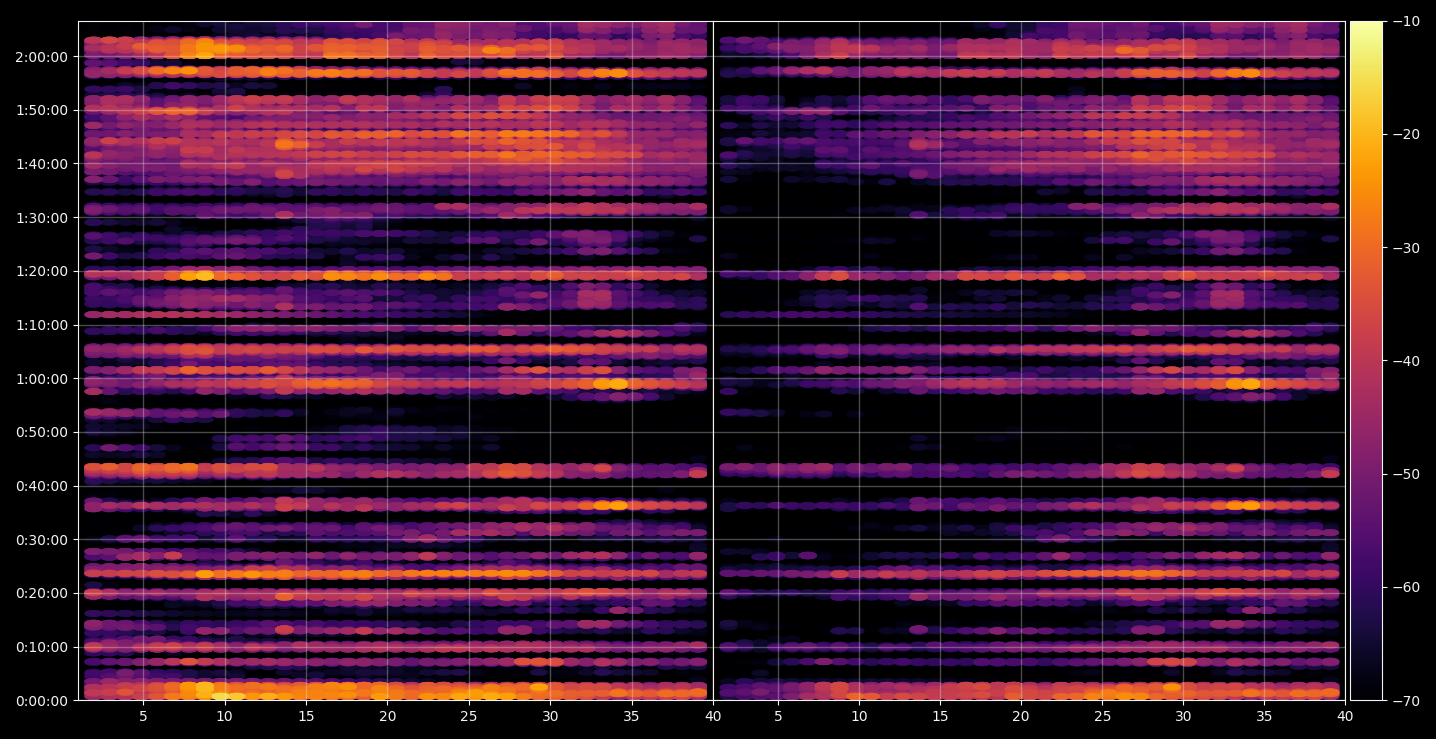The height and width of the screenshot is (739, 1436).
Task: Click x-axis label 25 under the left heatmap
Action: click(x=469, y=717)
